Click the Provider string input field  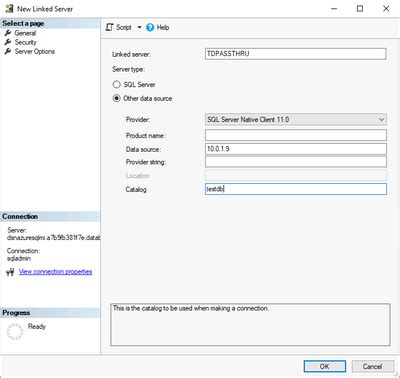(296, 162)
